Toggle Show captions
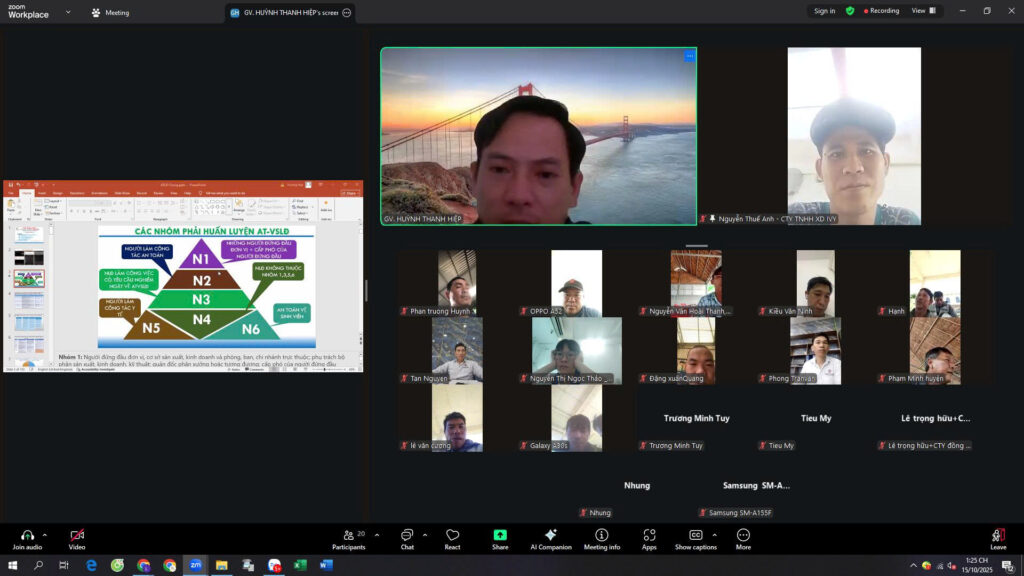The height and width of the screenshot is (576, 1024). tap(695, 535)
